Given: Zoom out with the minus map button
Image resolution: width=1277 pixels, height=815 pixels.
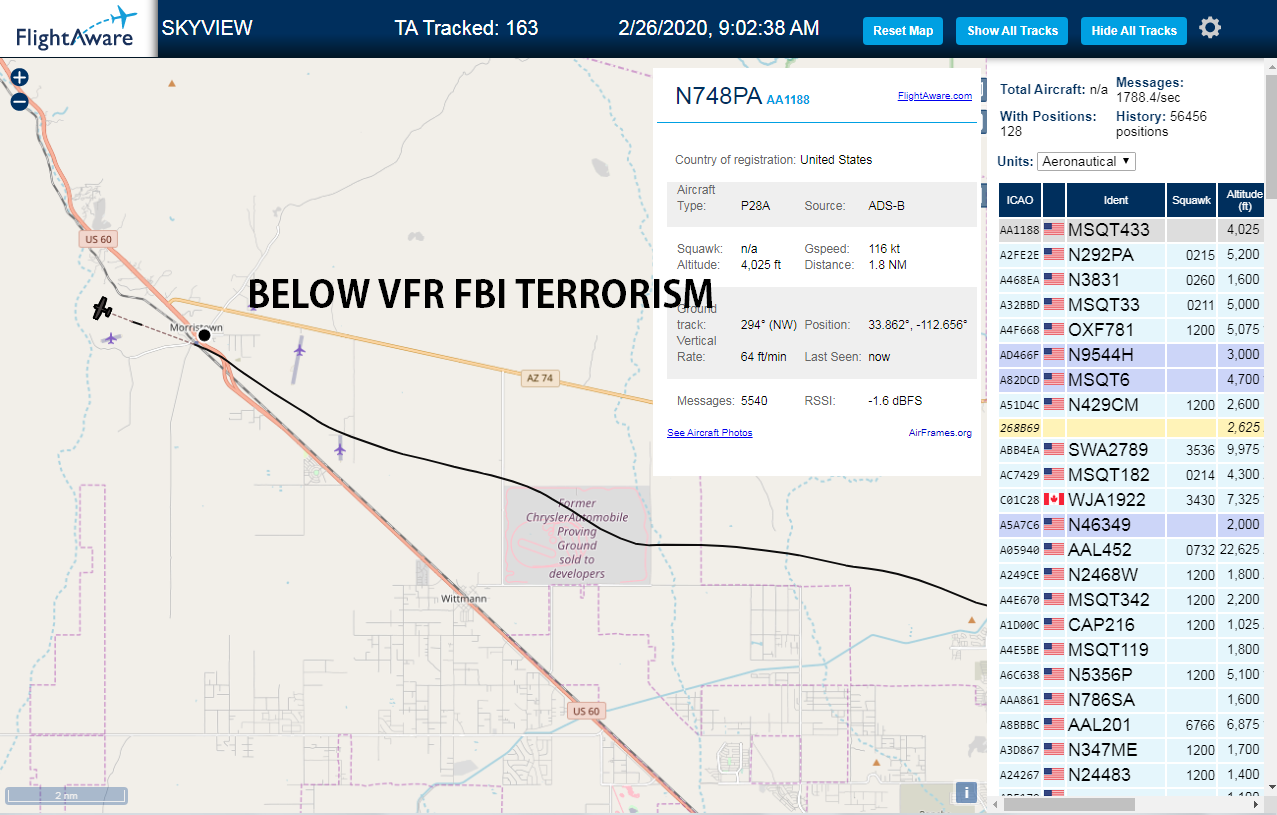Looking at the screenshot, I should click(x=19, y=101).
